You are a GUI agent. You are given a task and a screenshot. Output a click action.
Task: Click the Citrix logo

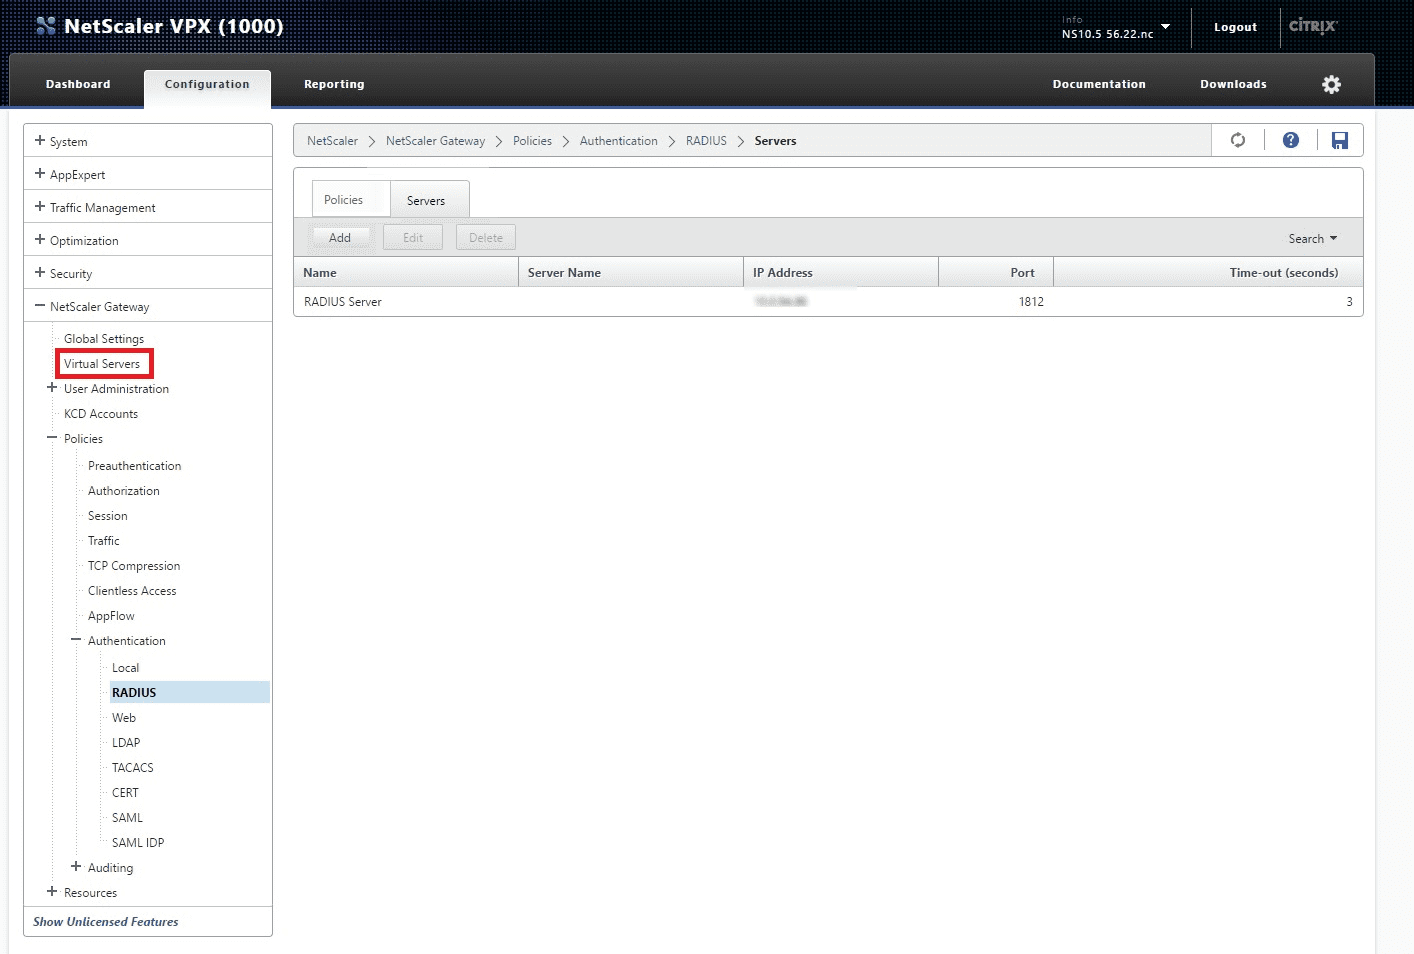pos(1311,27)
